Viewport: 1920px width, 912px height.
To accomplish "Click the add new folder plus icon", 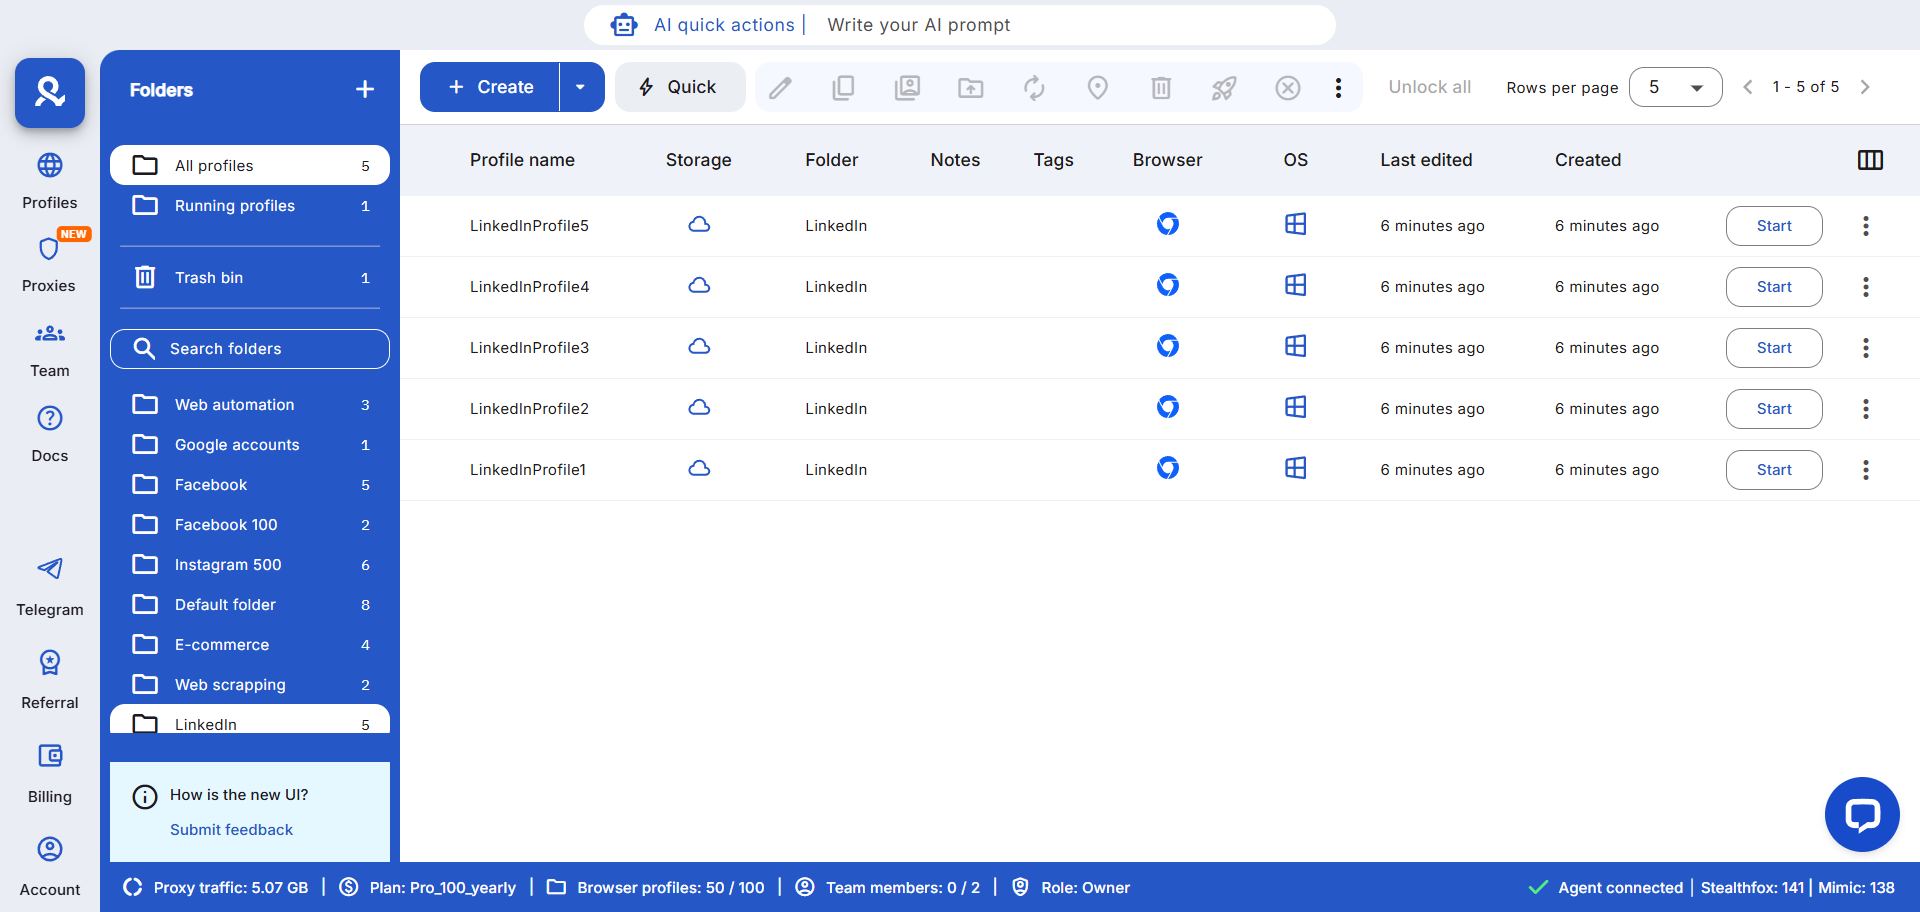I will [x=365, y=90].
